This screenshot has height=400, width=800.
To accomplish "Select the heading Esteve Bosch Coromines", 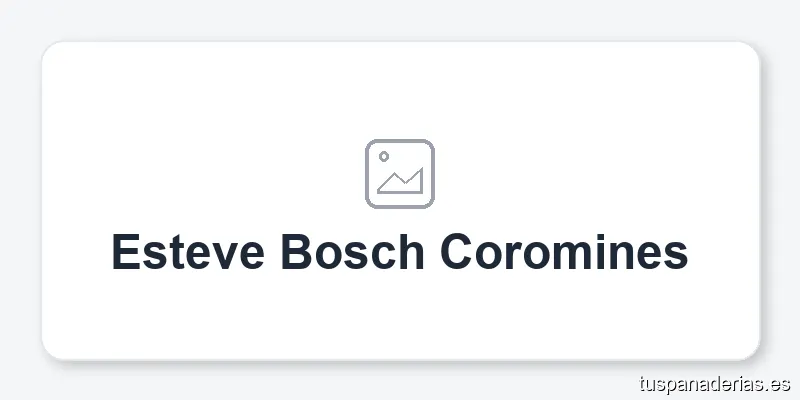I will pyautogui.click(x=400, y=252).
